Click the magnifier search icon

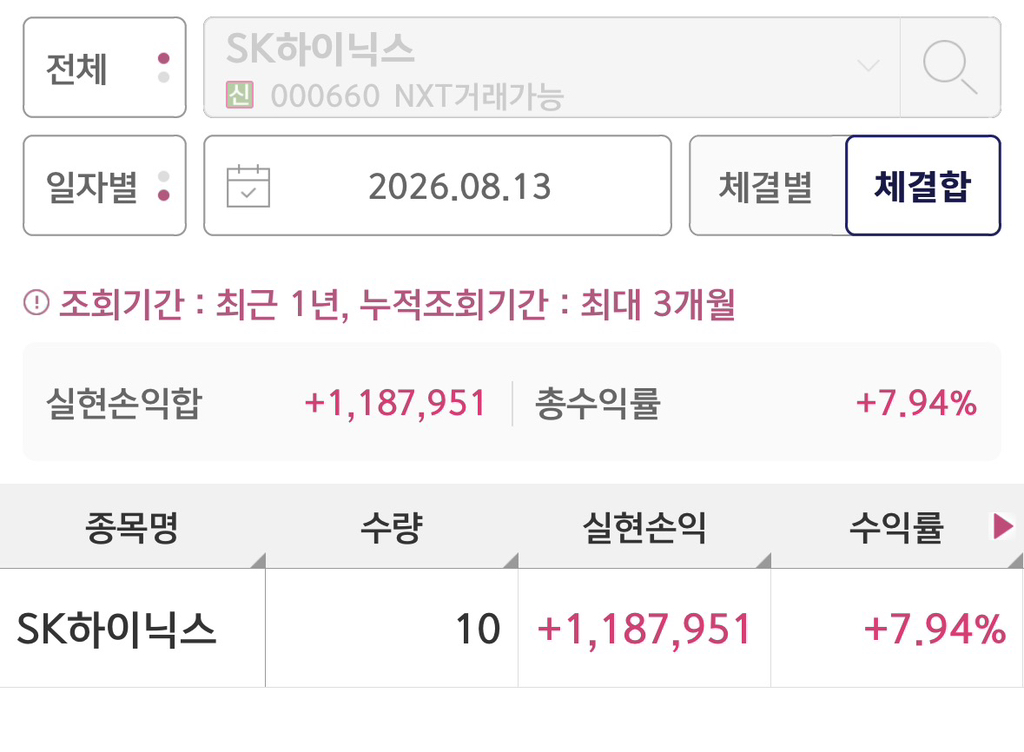click(950, 67)
